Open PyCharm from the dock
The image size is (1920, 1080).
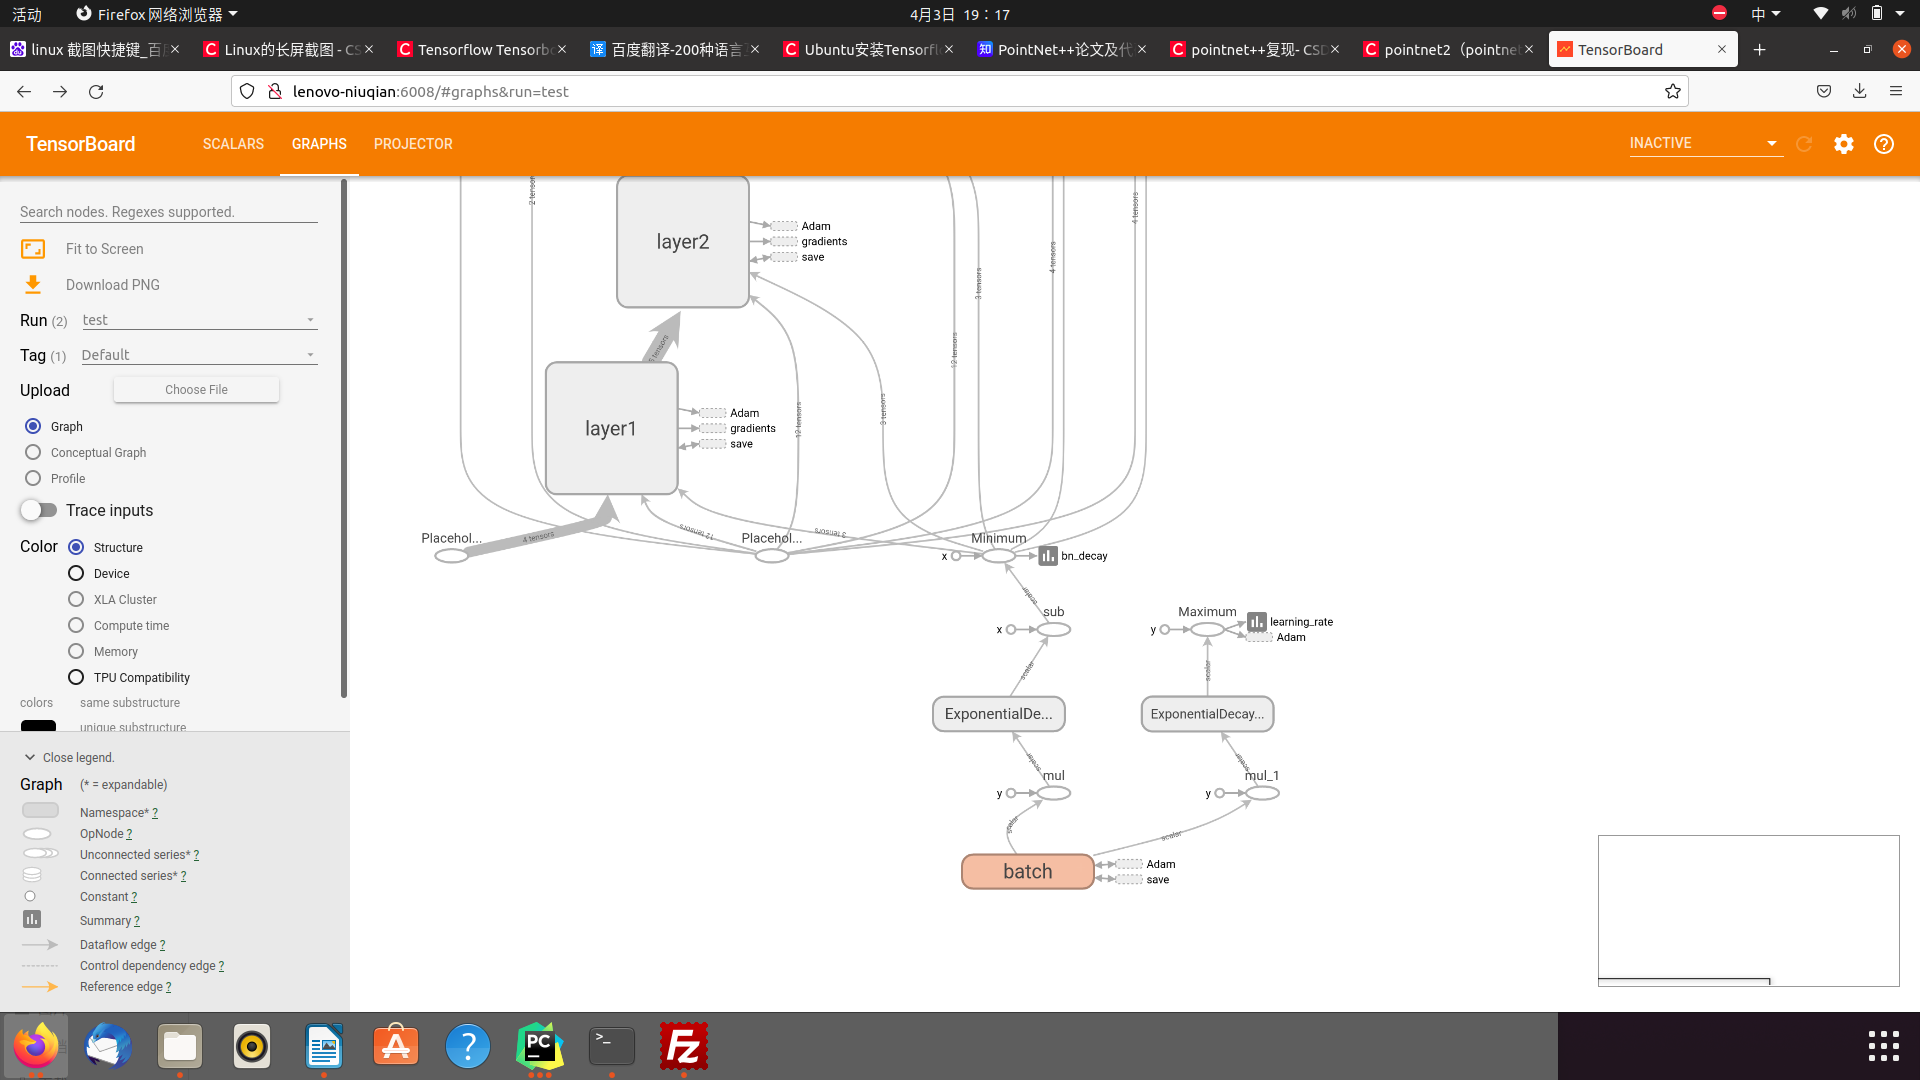click(x=539, y=1046)
